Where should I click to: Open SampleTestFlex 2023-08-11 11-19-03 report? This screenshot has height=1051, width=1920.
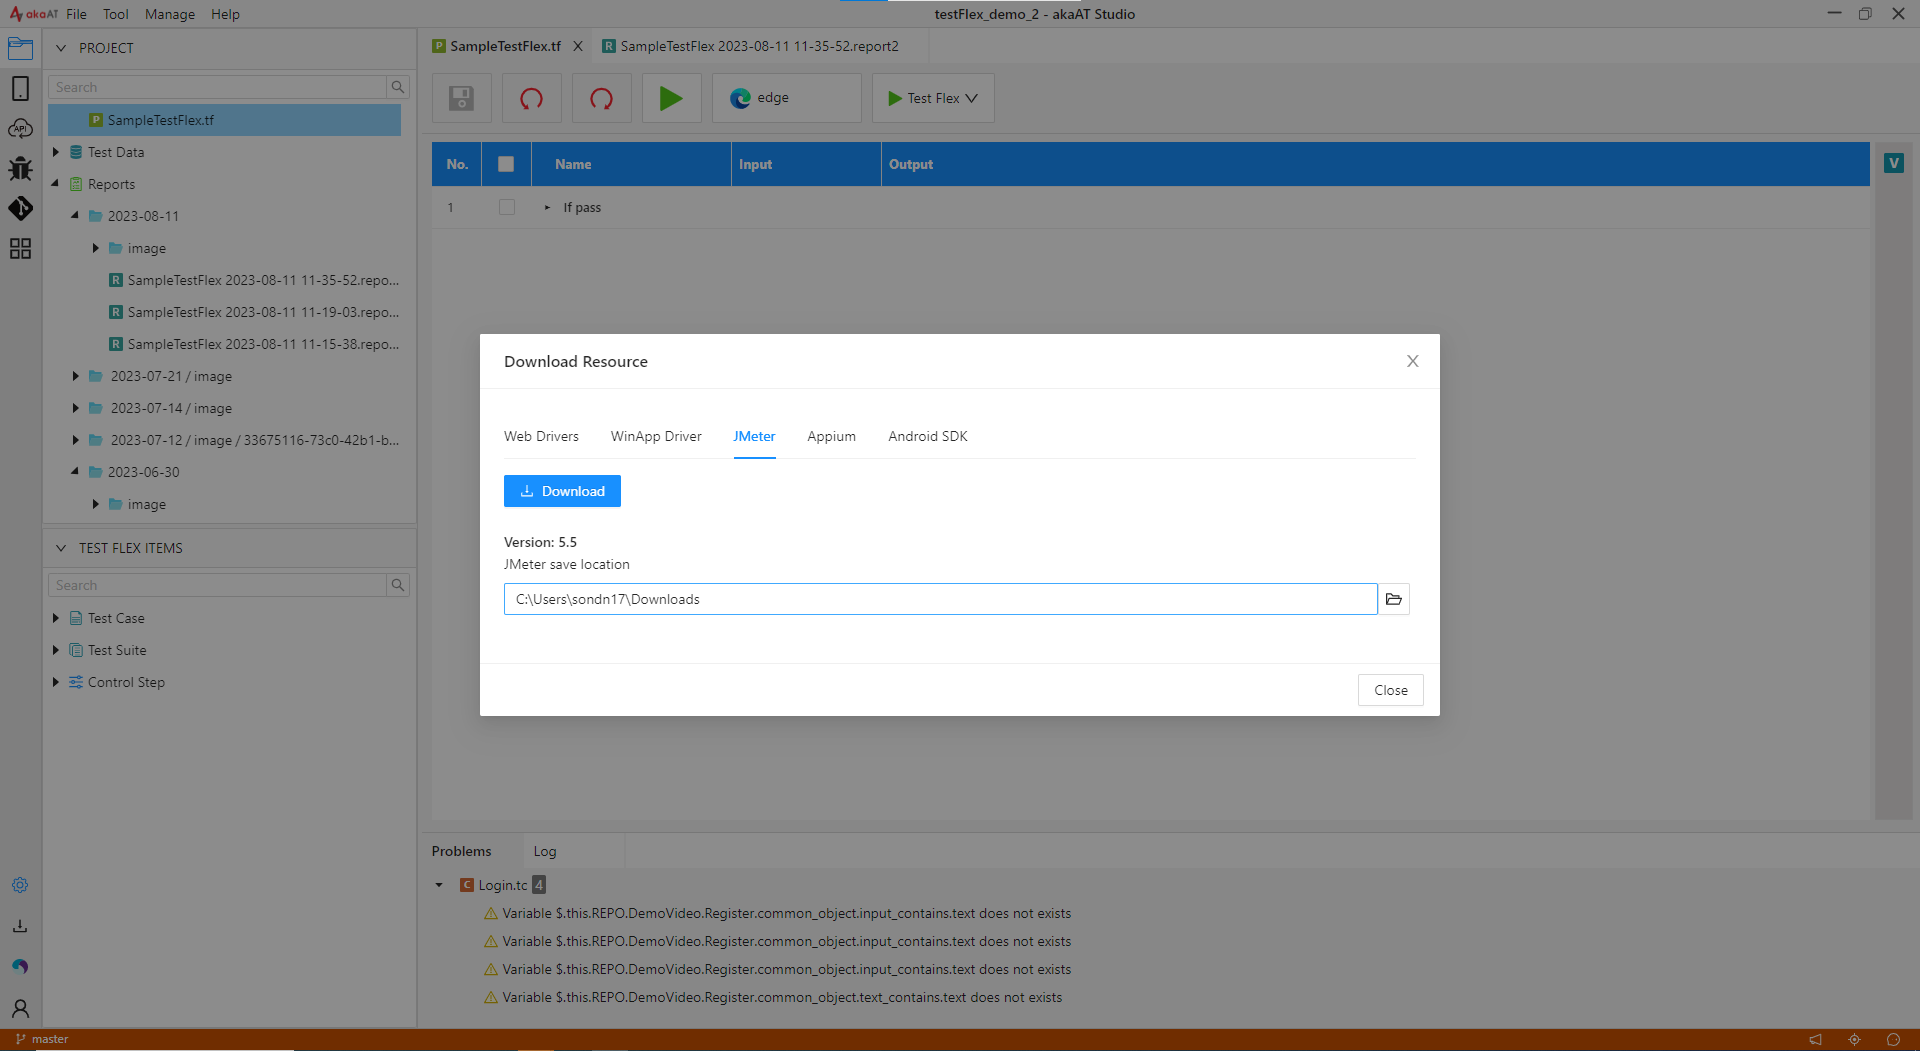point(254,312)
